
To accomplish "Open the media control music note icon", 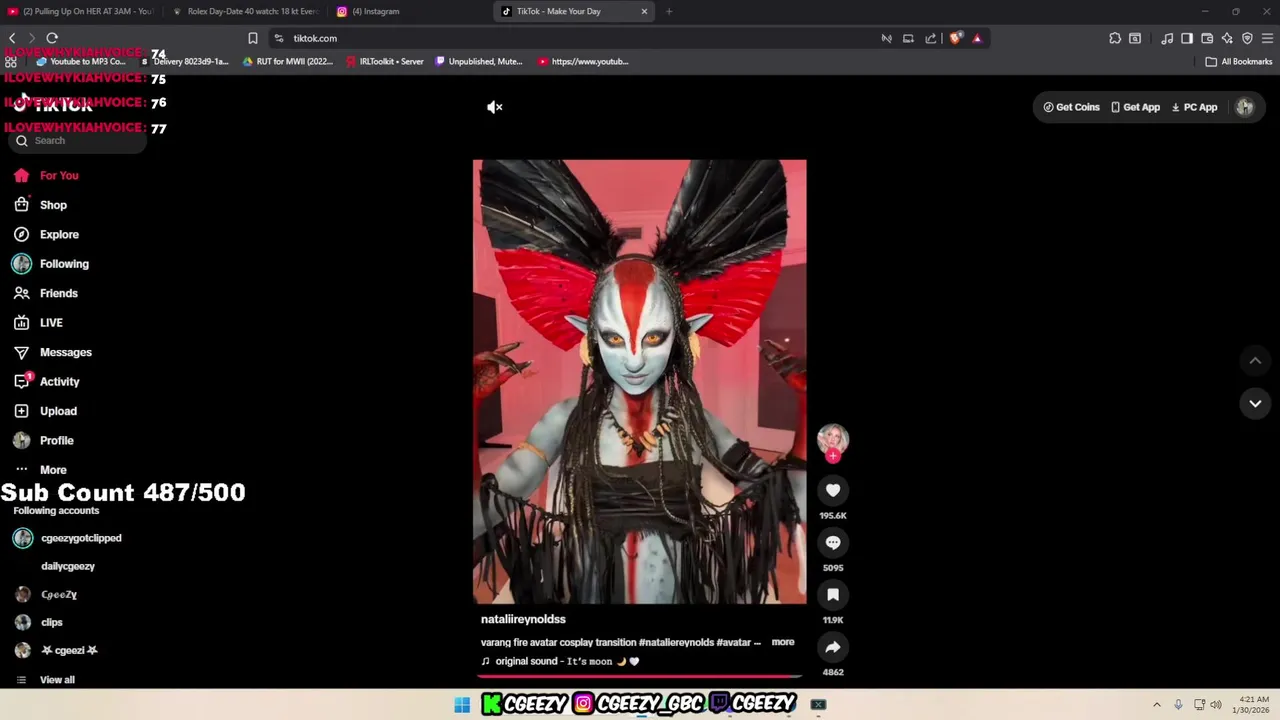I will coord(1167,38).
